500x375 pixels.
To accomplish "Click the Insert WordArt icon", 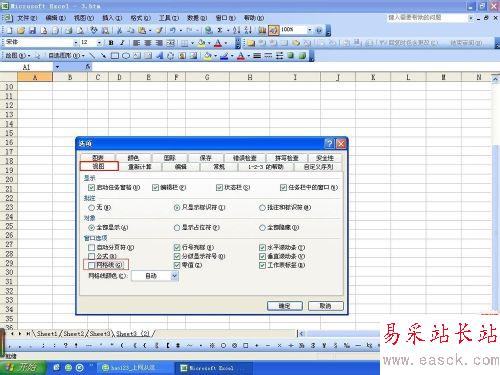I will click(x=160, y=56).
